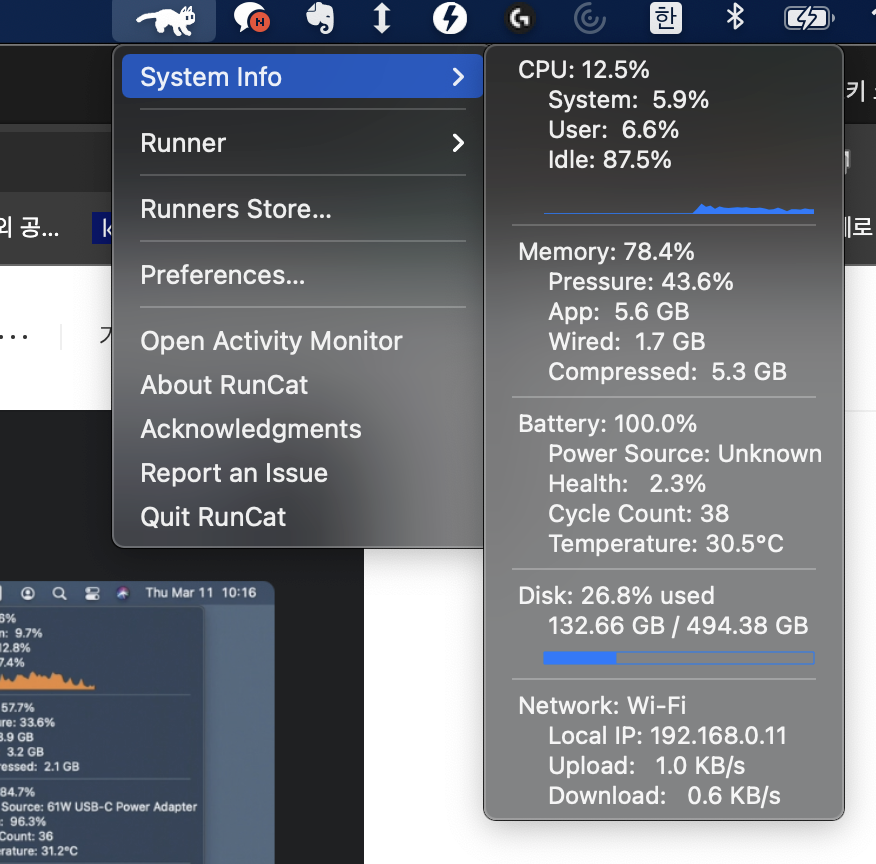Click the Network: Wi-Fi header
The height and width of the screenshot is (864, 876).
coord(602,706)
